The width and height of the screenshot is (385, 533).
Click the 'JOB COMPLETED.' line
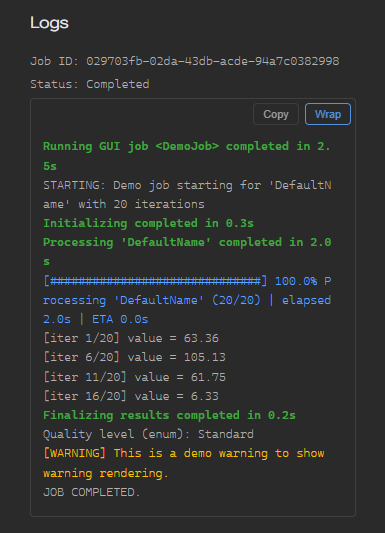coord(91,492)
